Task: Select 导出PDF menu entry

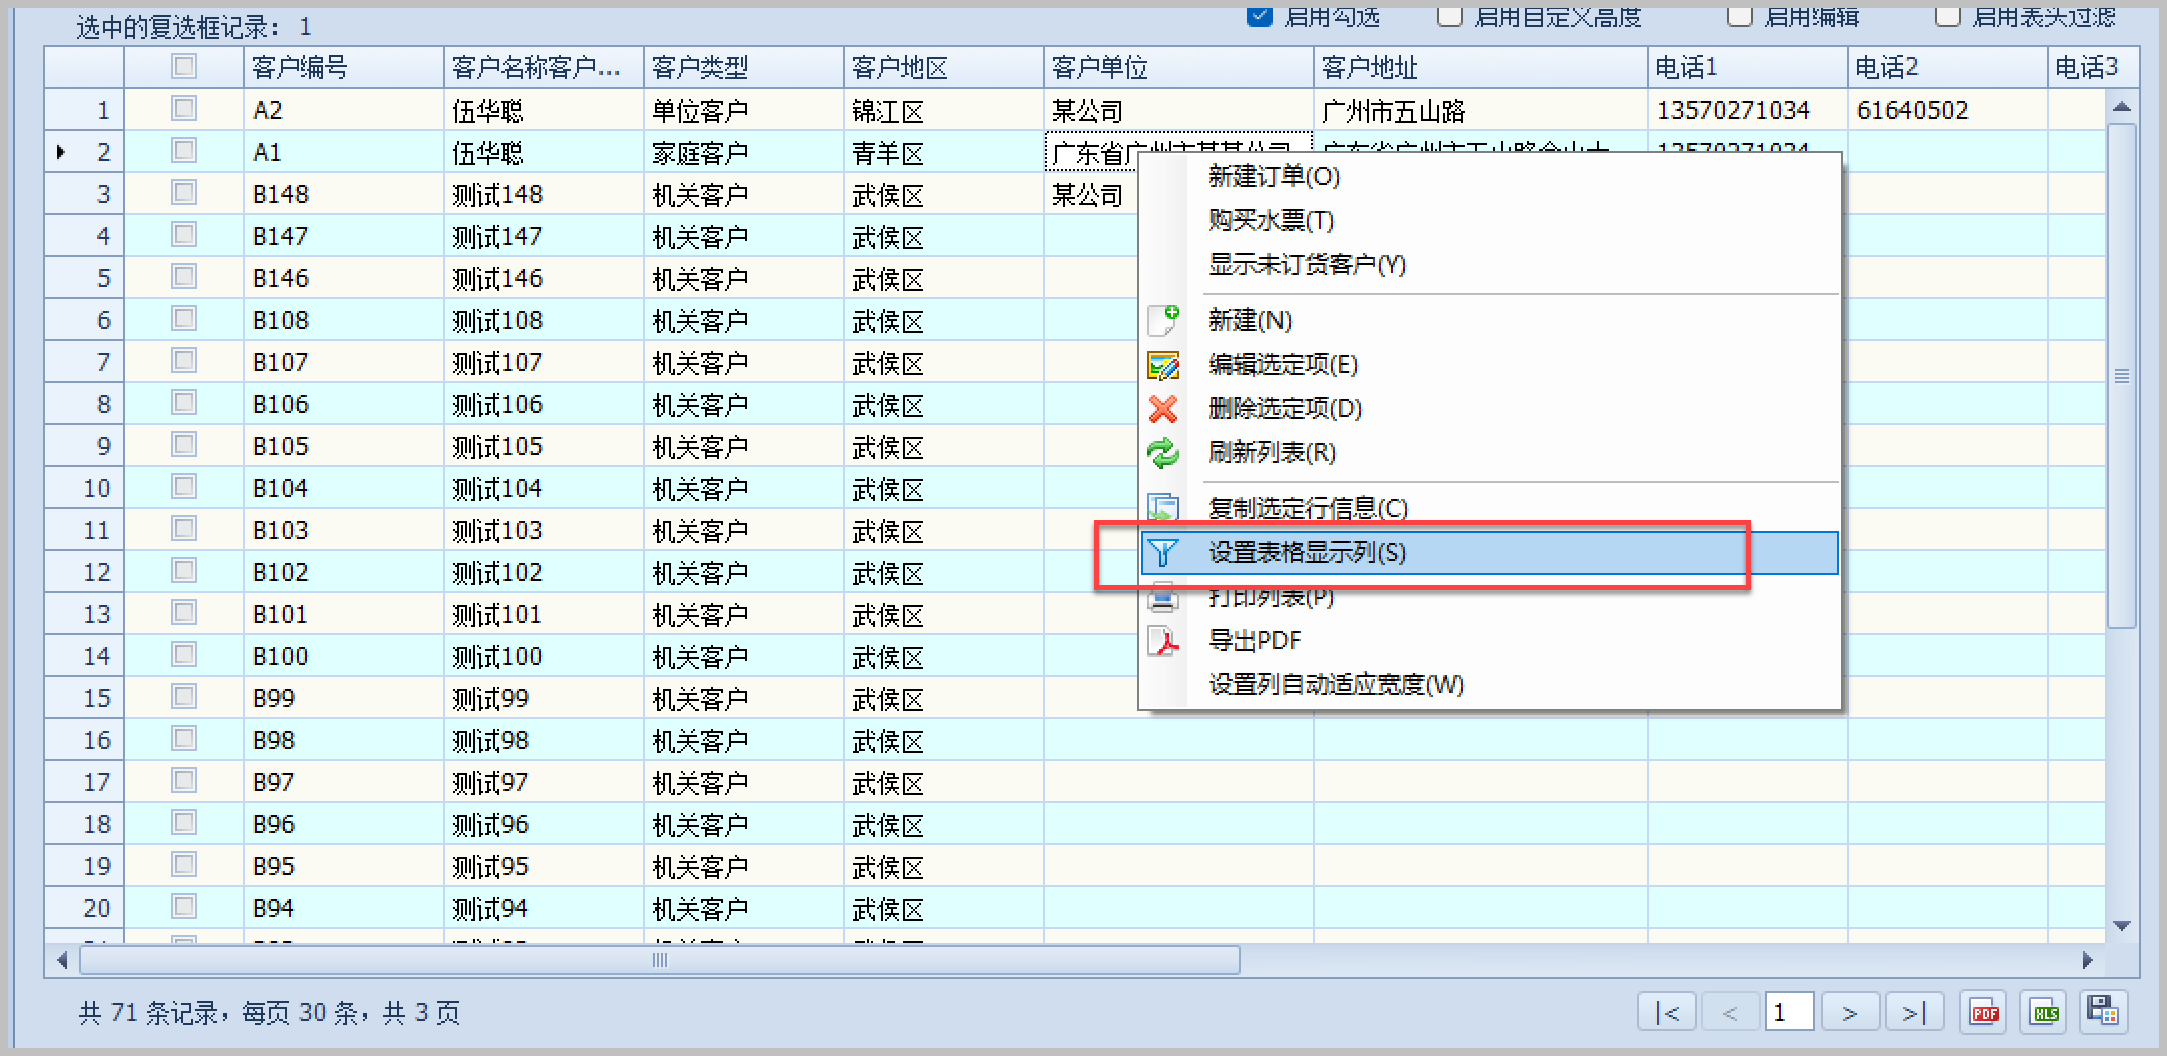Action: point(1489,641)
